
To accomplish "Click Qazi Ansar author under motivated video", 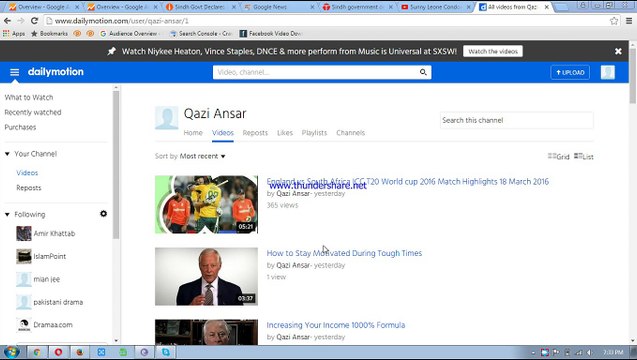I will coord(293,265).
